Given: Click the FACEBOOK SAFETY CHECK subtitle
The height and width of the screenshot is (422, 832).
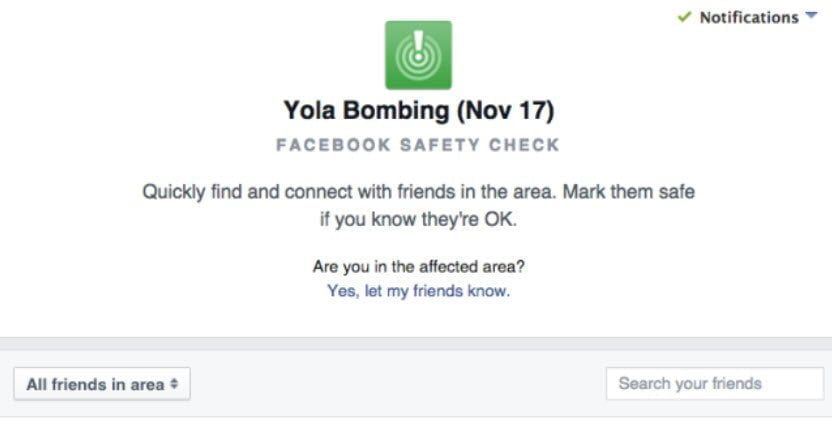Looking at the screenshot, I should tap(418, 145).
